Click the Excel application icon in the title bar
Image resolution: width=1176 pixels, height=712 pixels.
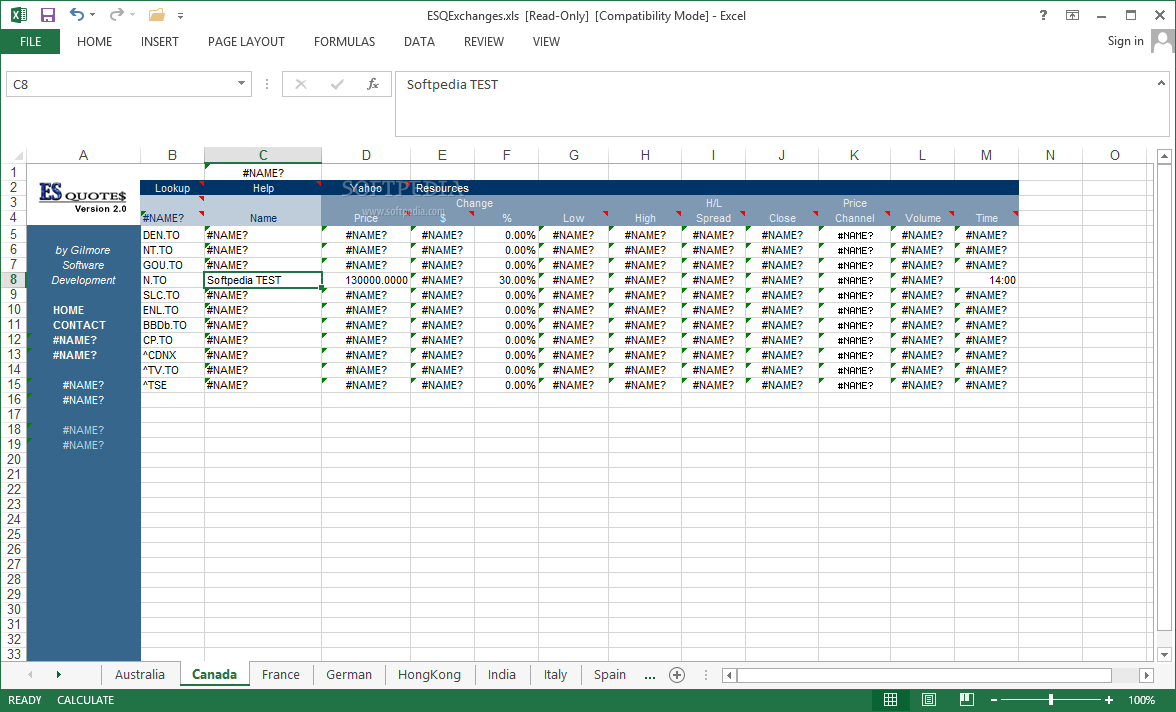(19, 14)
